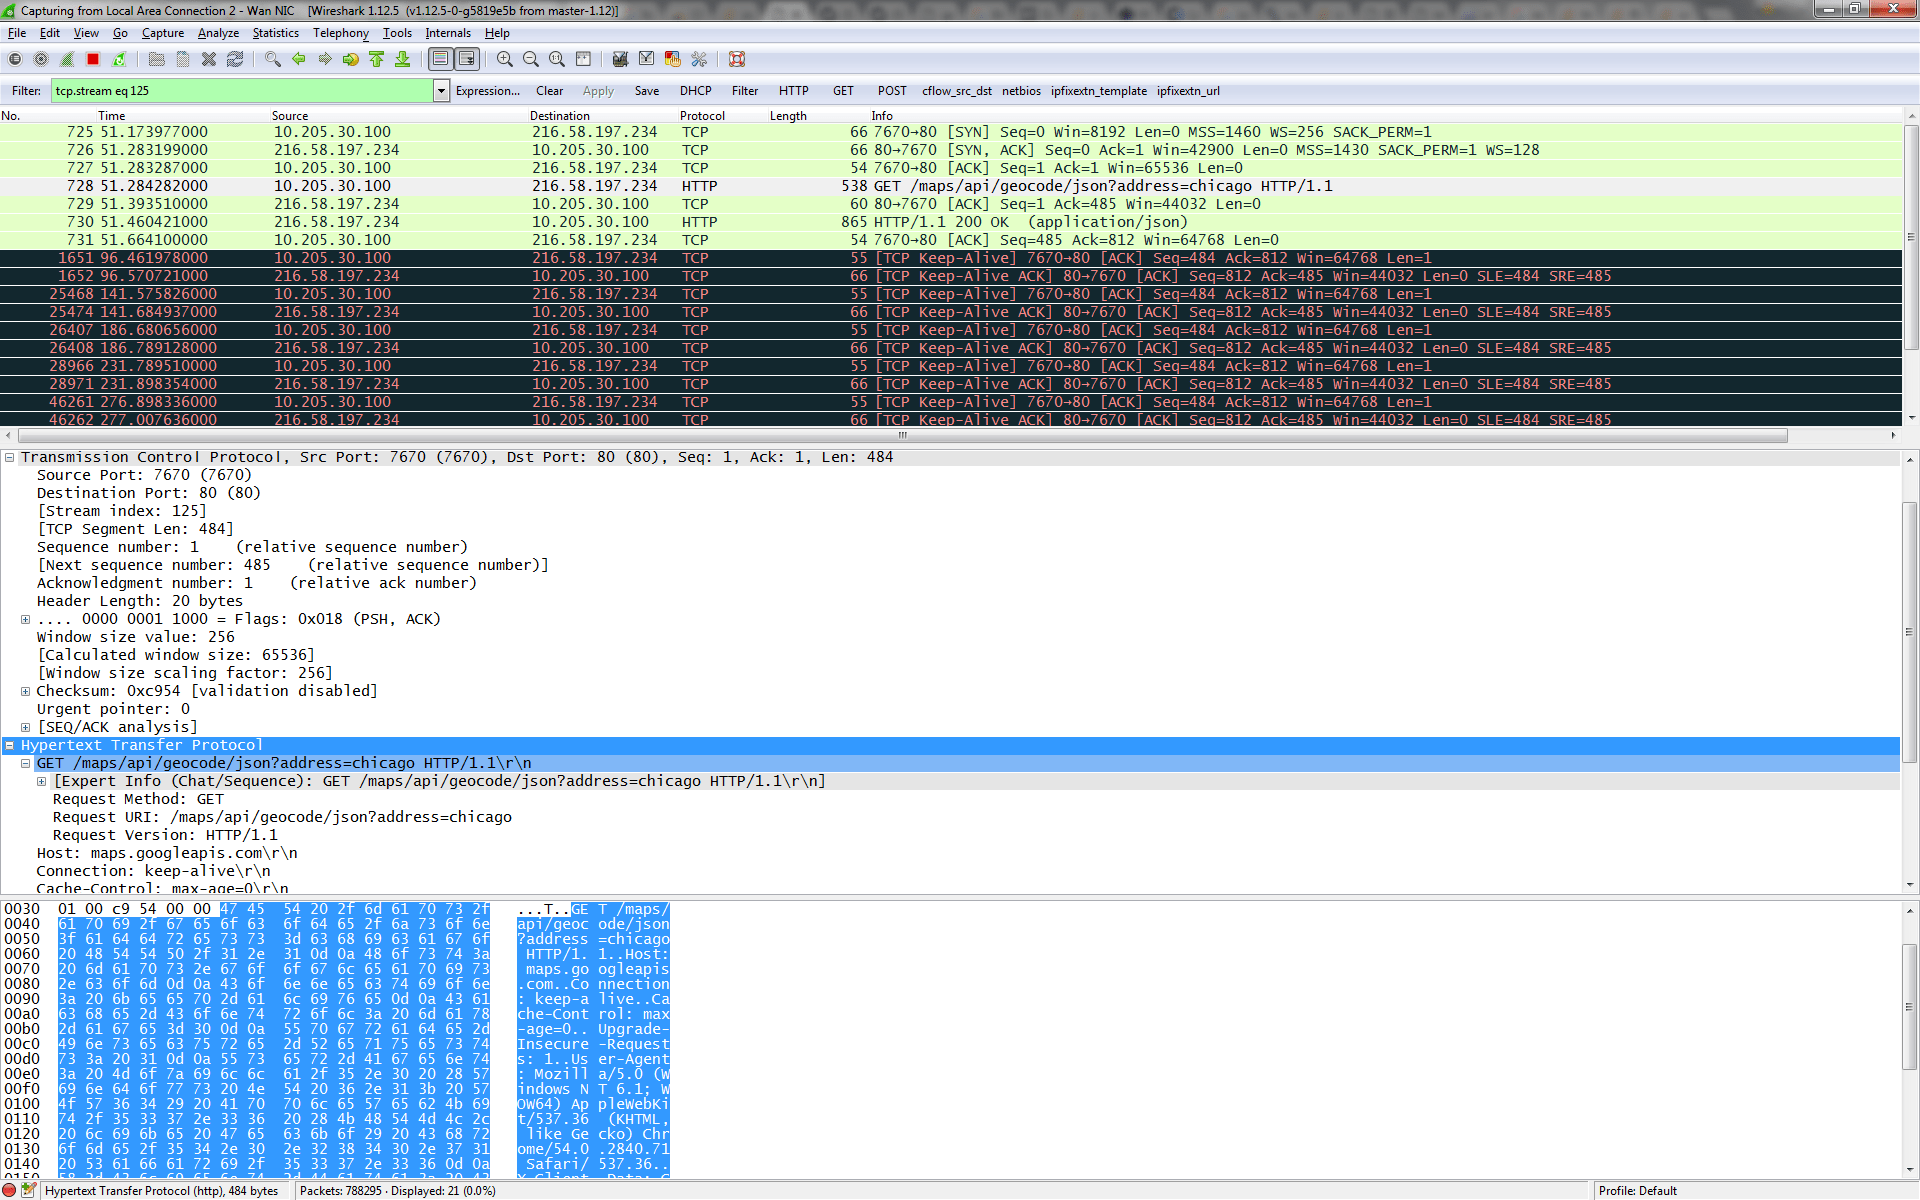Click the Clear filter button
The image size is (1920, 1200).
[549, 91]
